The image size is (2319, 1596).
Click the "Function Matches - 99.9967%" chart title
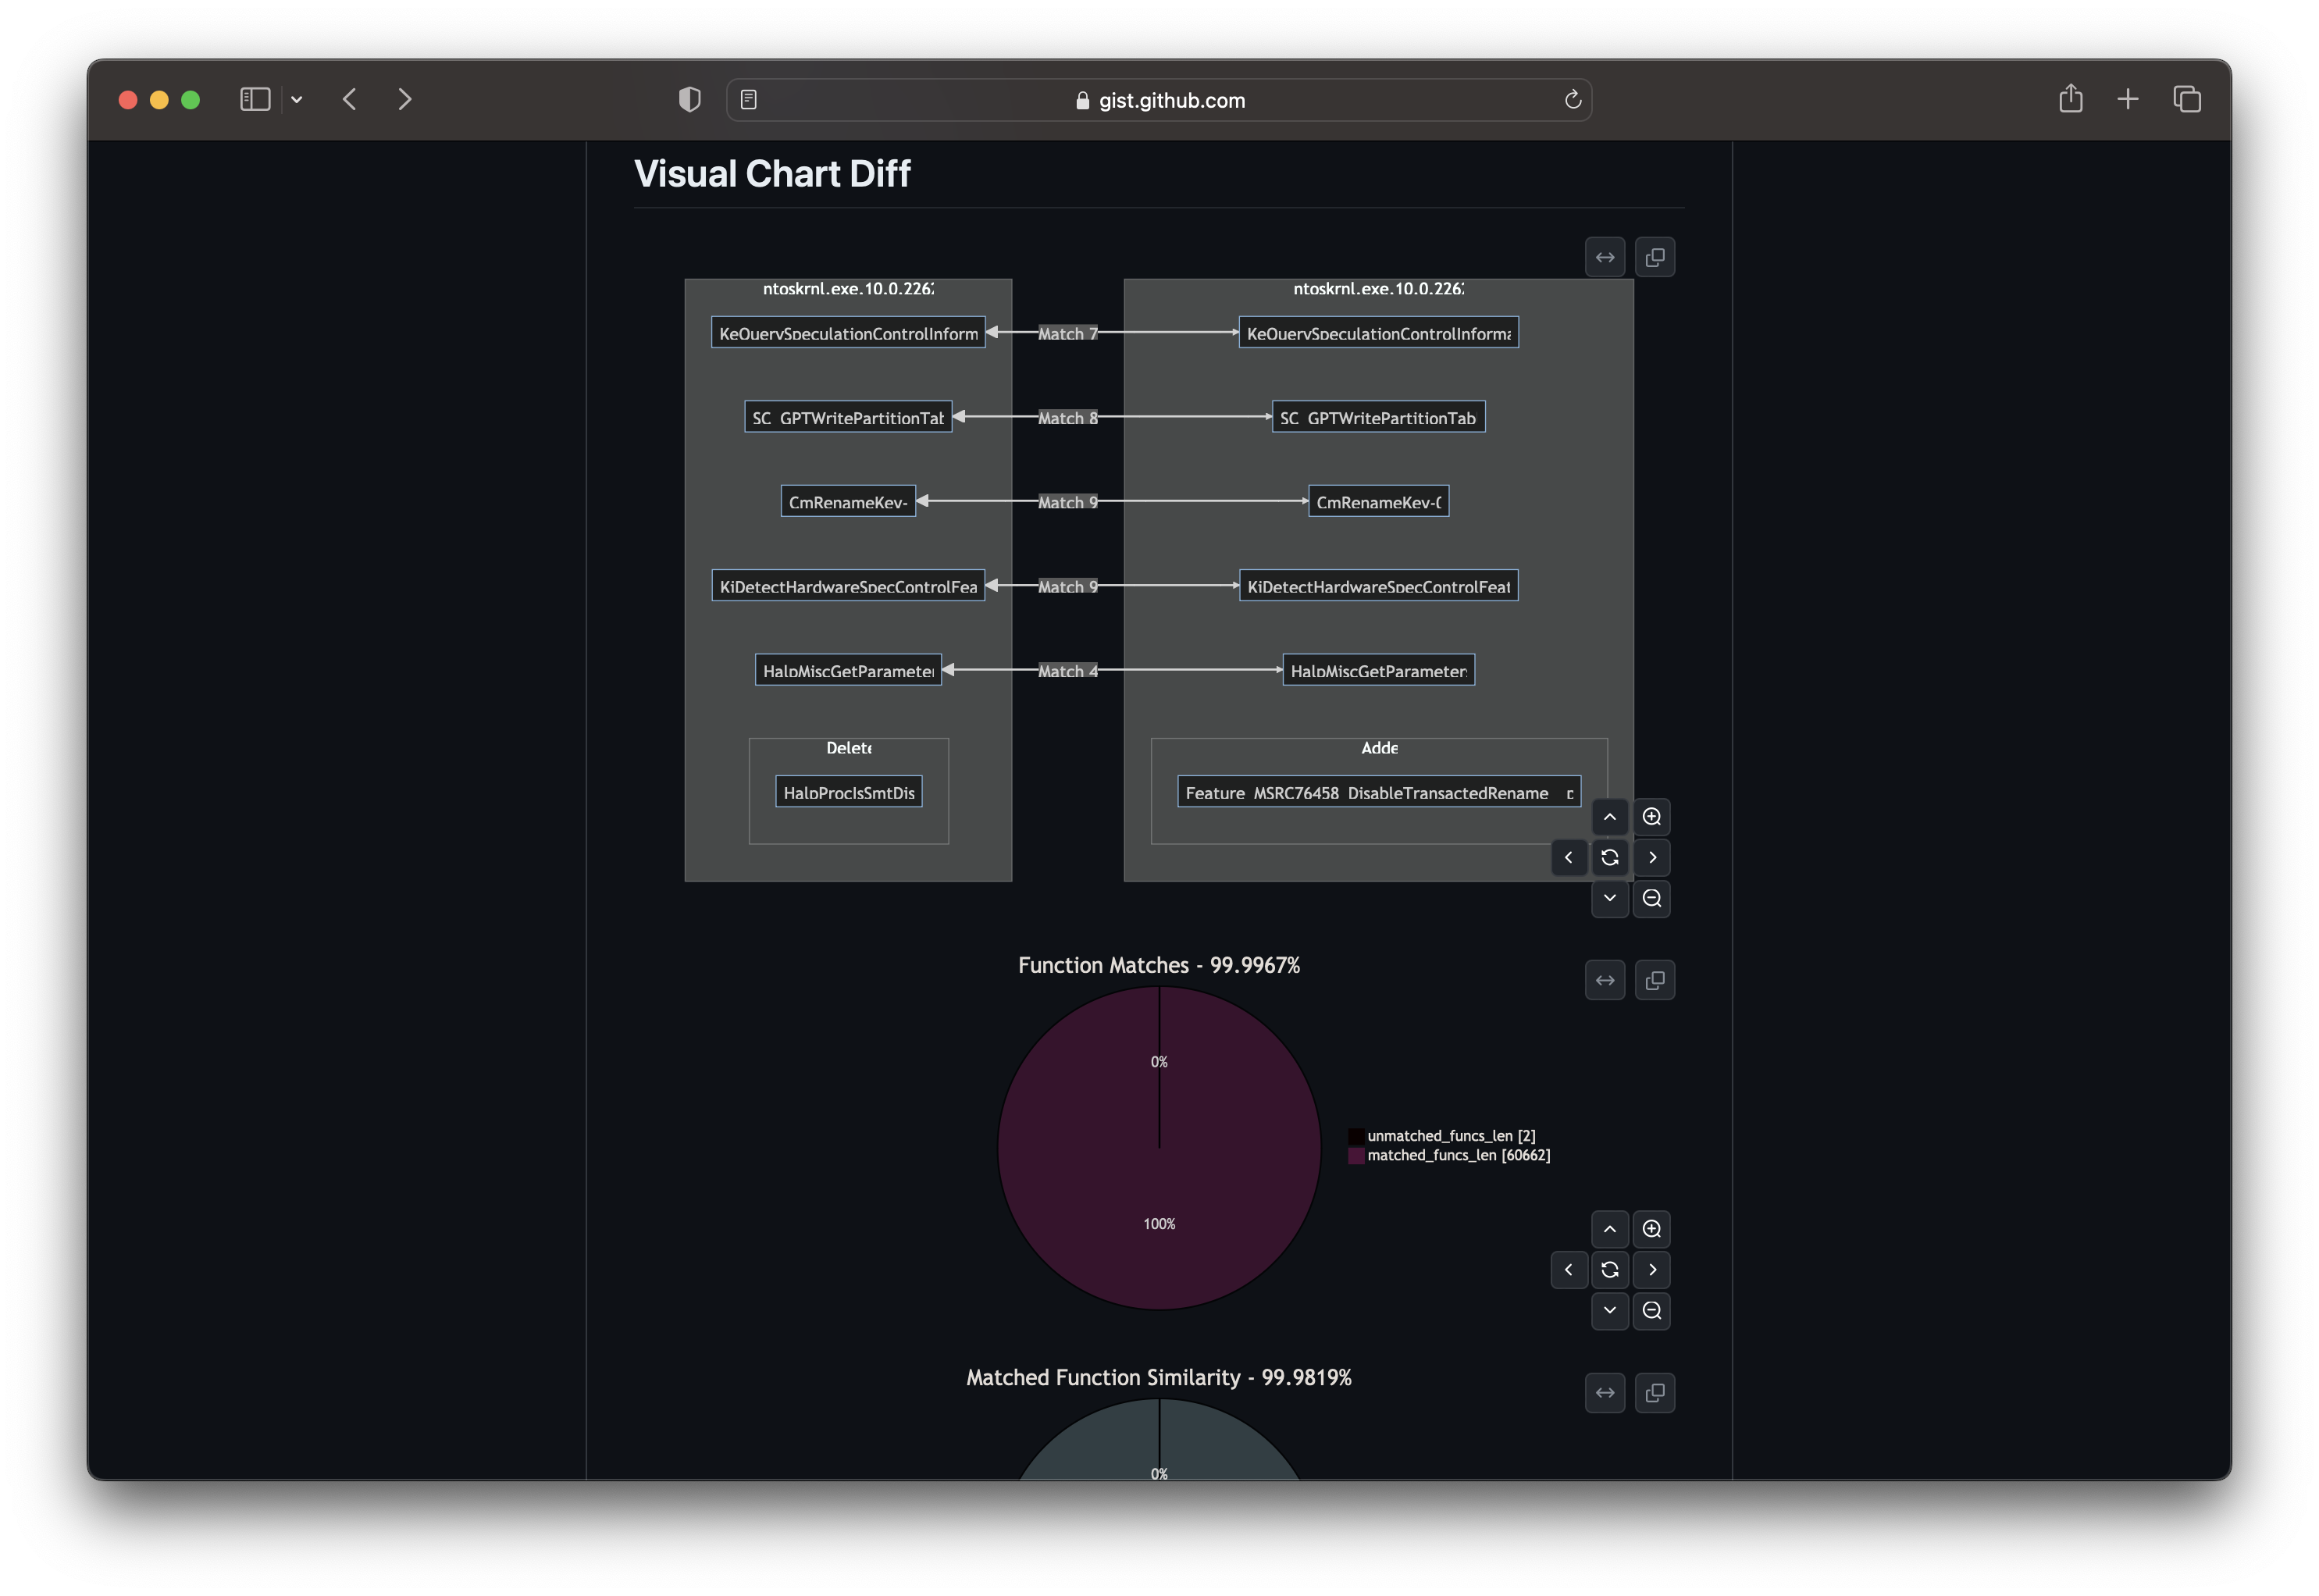(x=1159, y=965)
